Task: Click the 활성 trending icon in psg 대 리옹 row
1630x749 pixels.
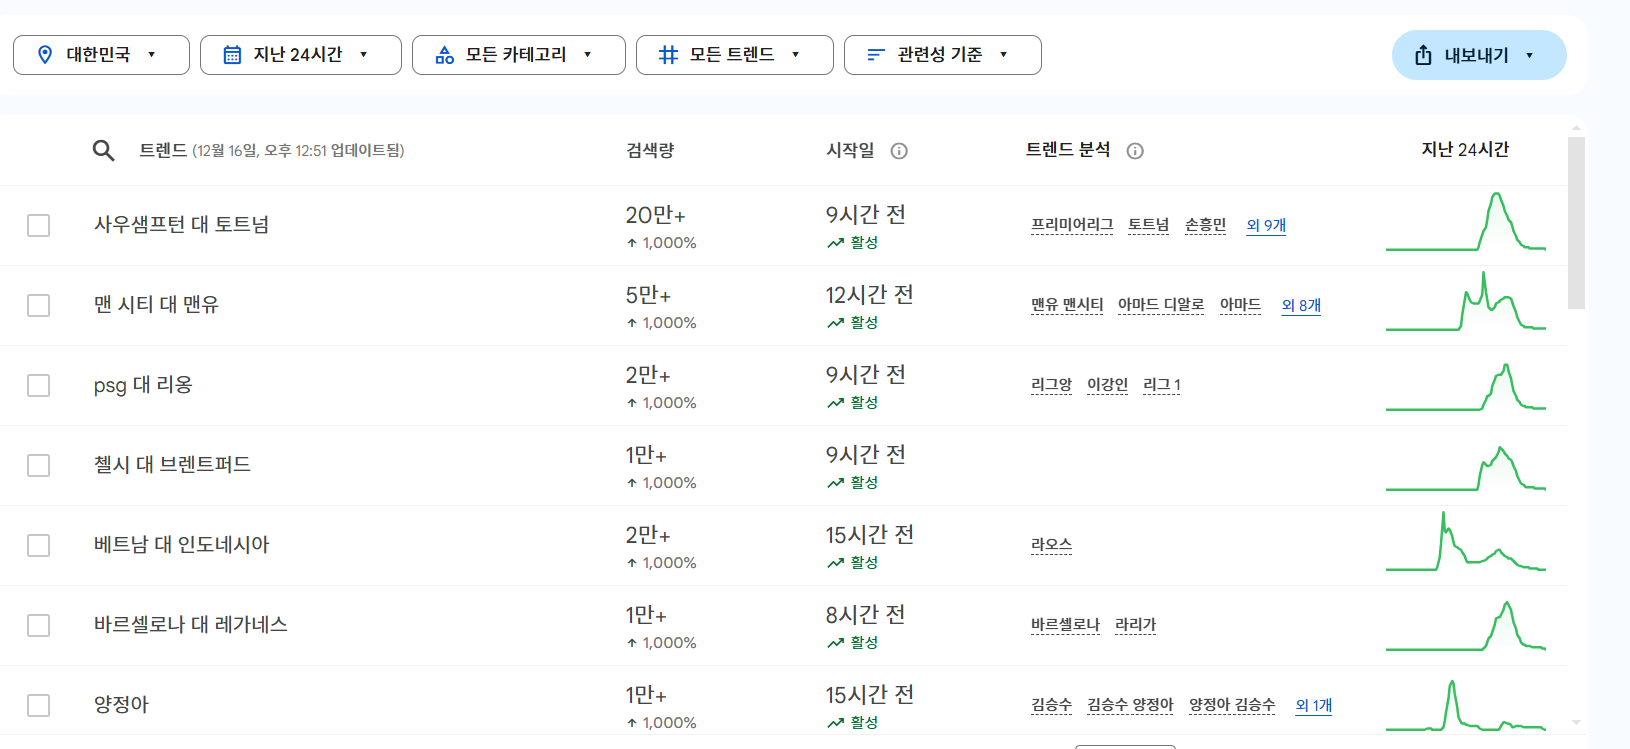Action: tap(835, 403)
